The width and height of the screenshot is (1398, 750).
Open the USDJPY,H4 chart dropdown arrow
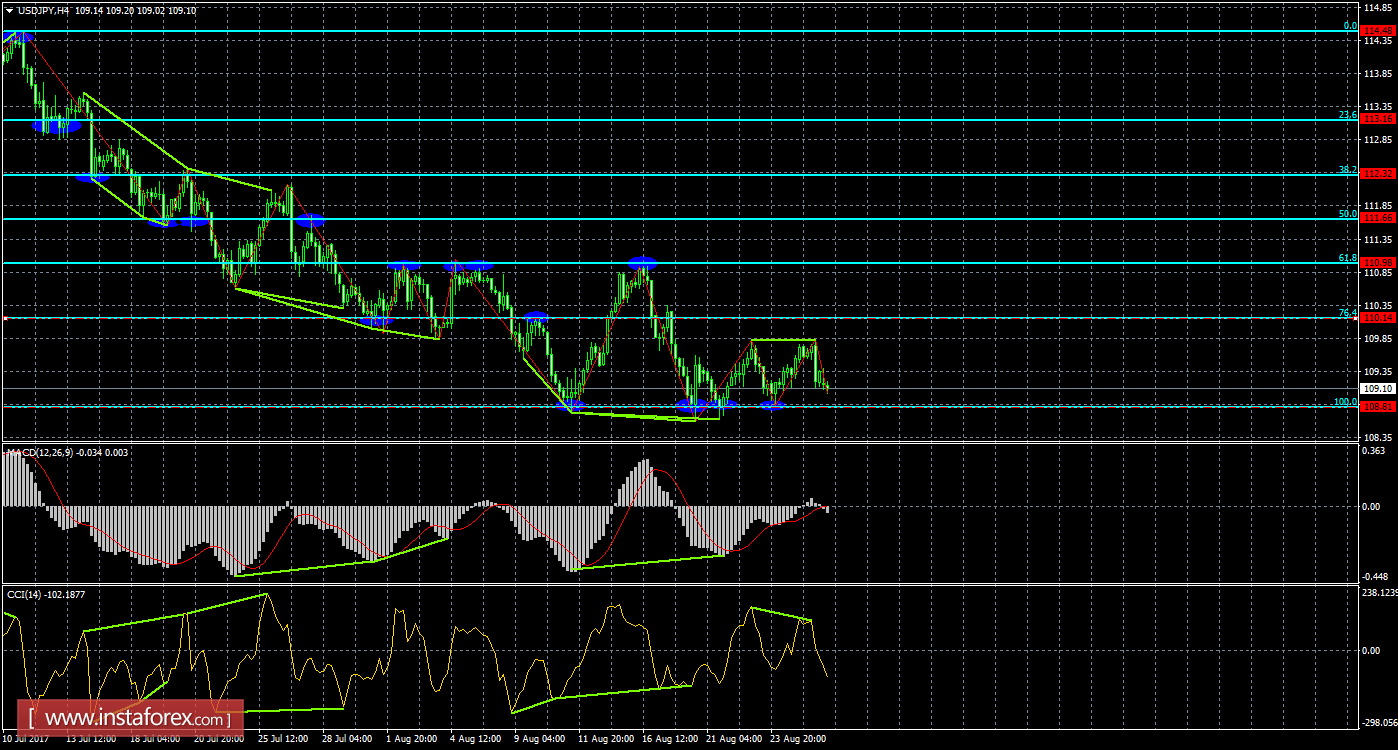click(x=9, y=10)
